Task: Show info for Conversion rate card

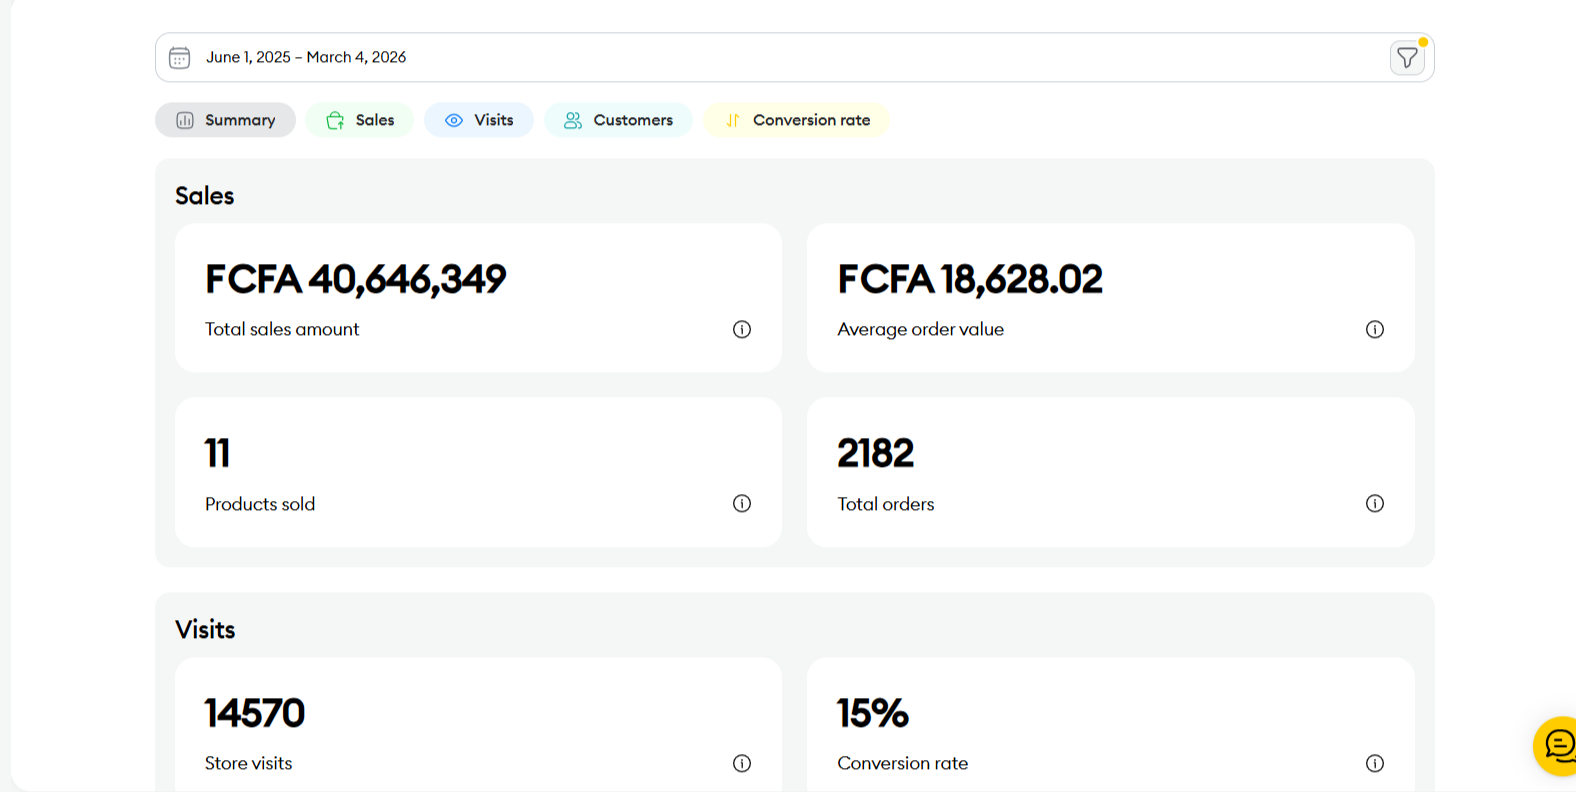Action: pos(1375,763)
